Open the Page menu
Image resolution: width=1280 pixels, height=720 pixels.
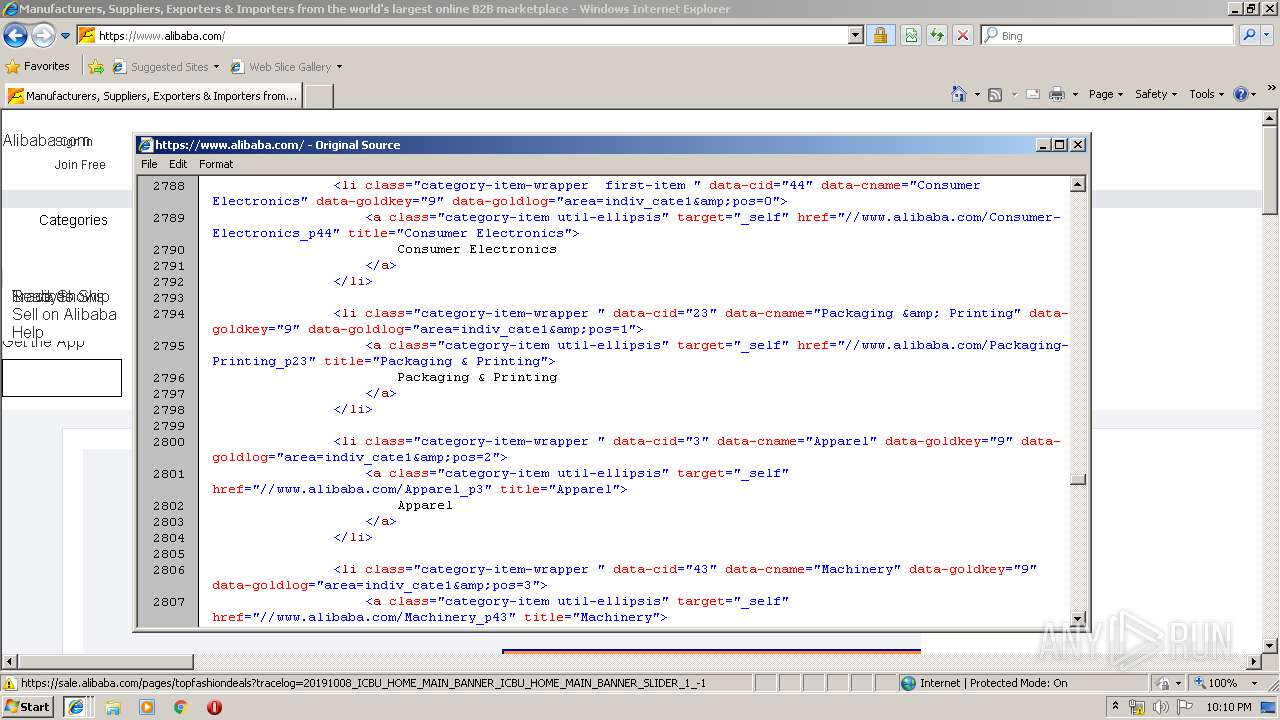point(1105,94)
